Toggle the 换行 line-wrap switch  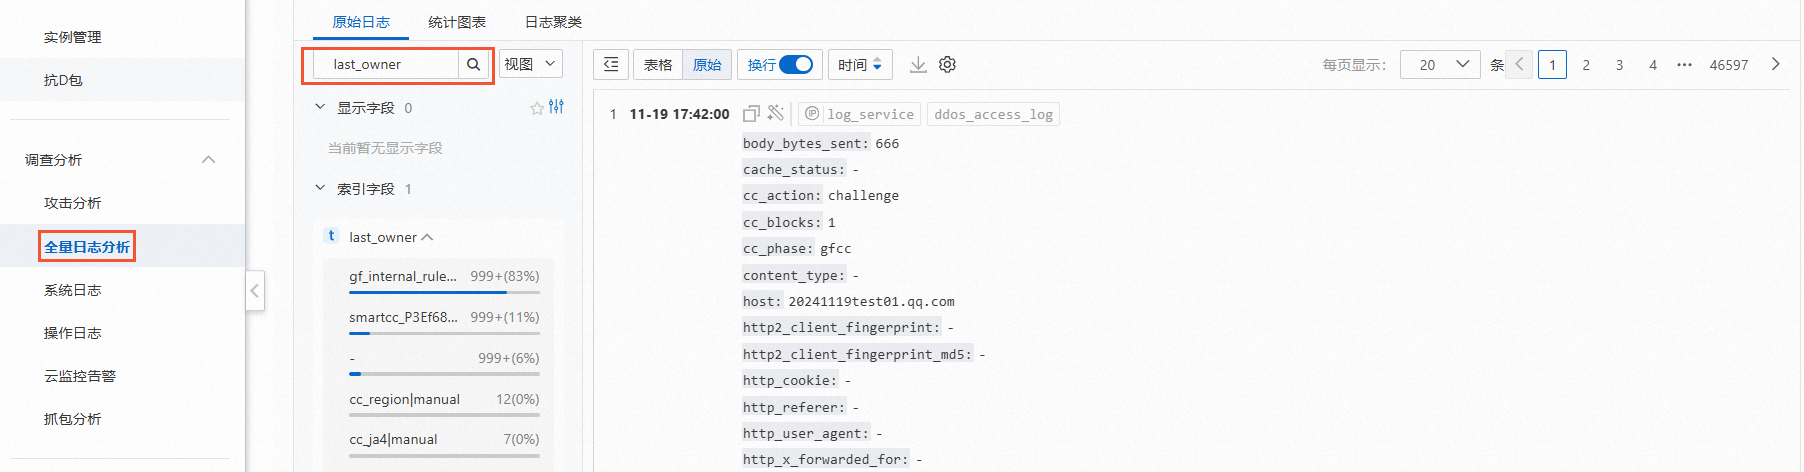[x=796, y=64]
